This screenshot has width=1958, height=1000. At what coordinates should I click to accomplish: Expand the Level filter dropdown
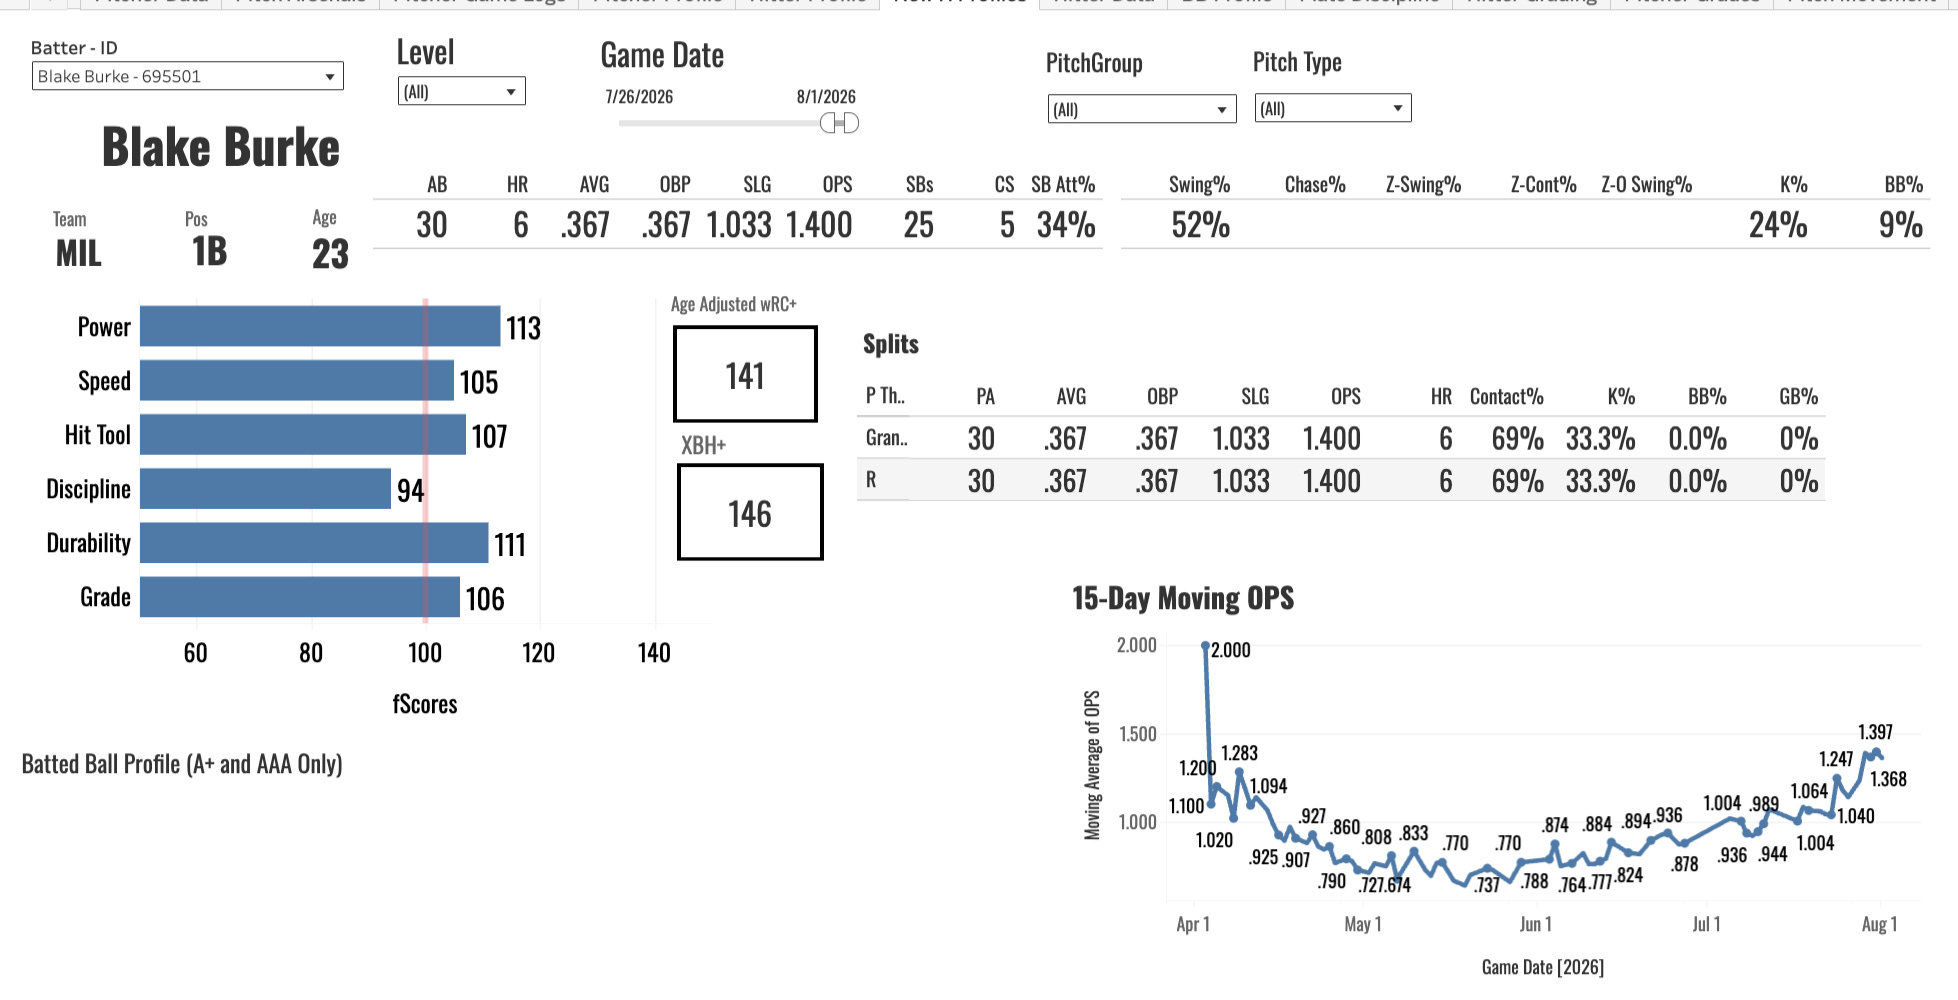pyautogui.click(x=461, y=91)
